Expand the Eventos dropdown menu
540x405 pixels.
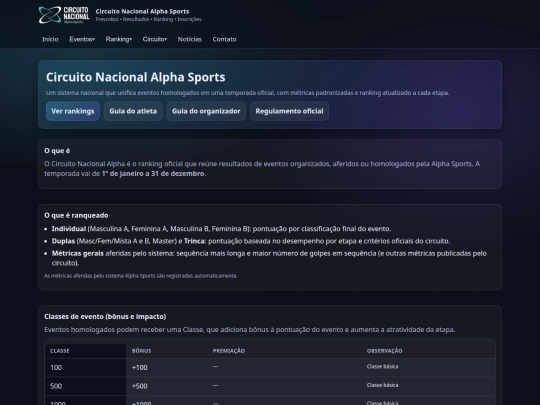82,39
